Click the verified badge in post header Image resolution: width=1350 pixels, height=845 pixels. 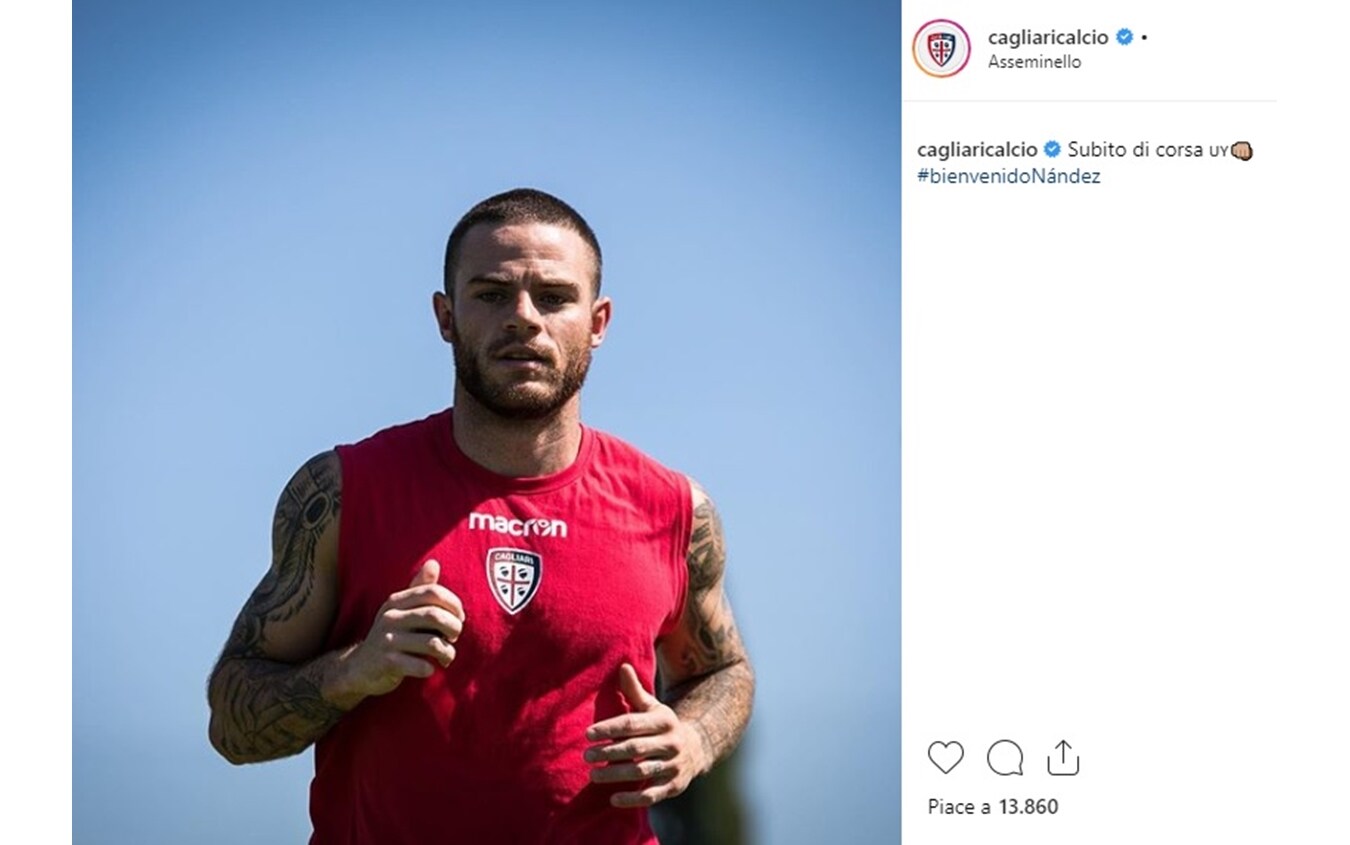[1124, 37]
